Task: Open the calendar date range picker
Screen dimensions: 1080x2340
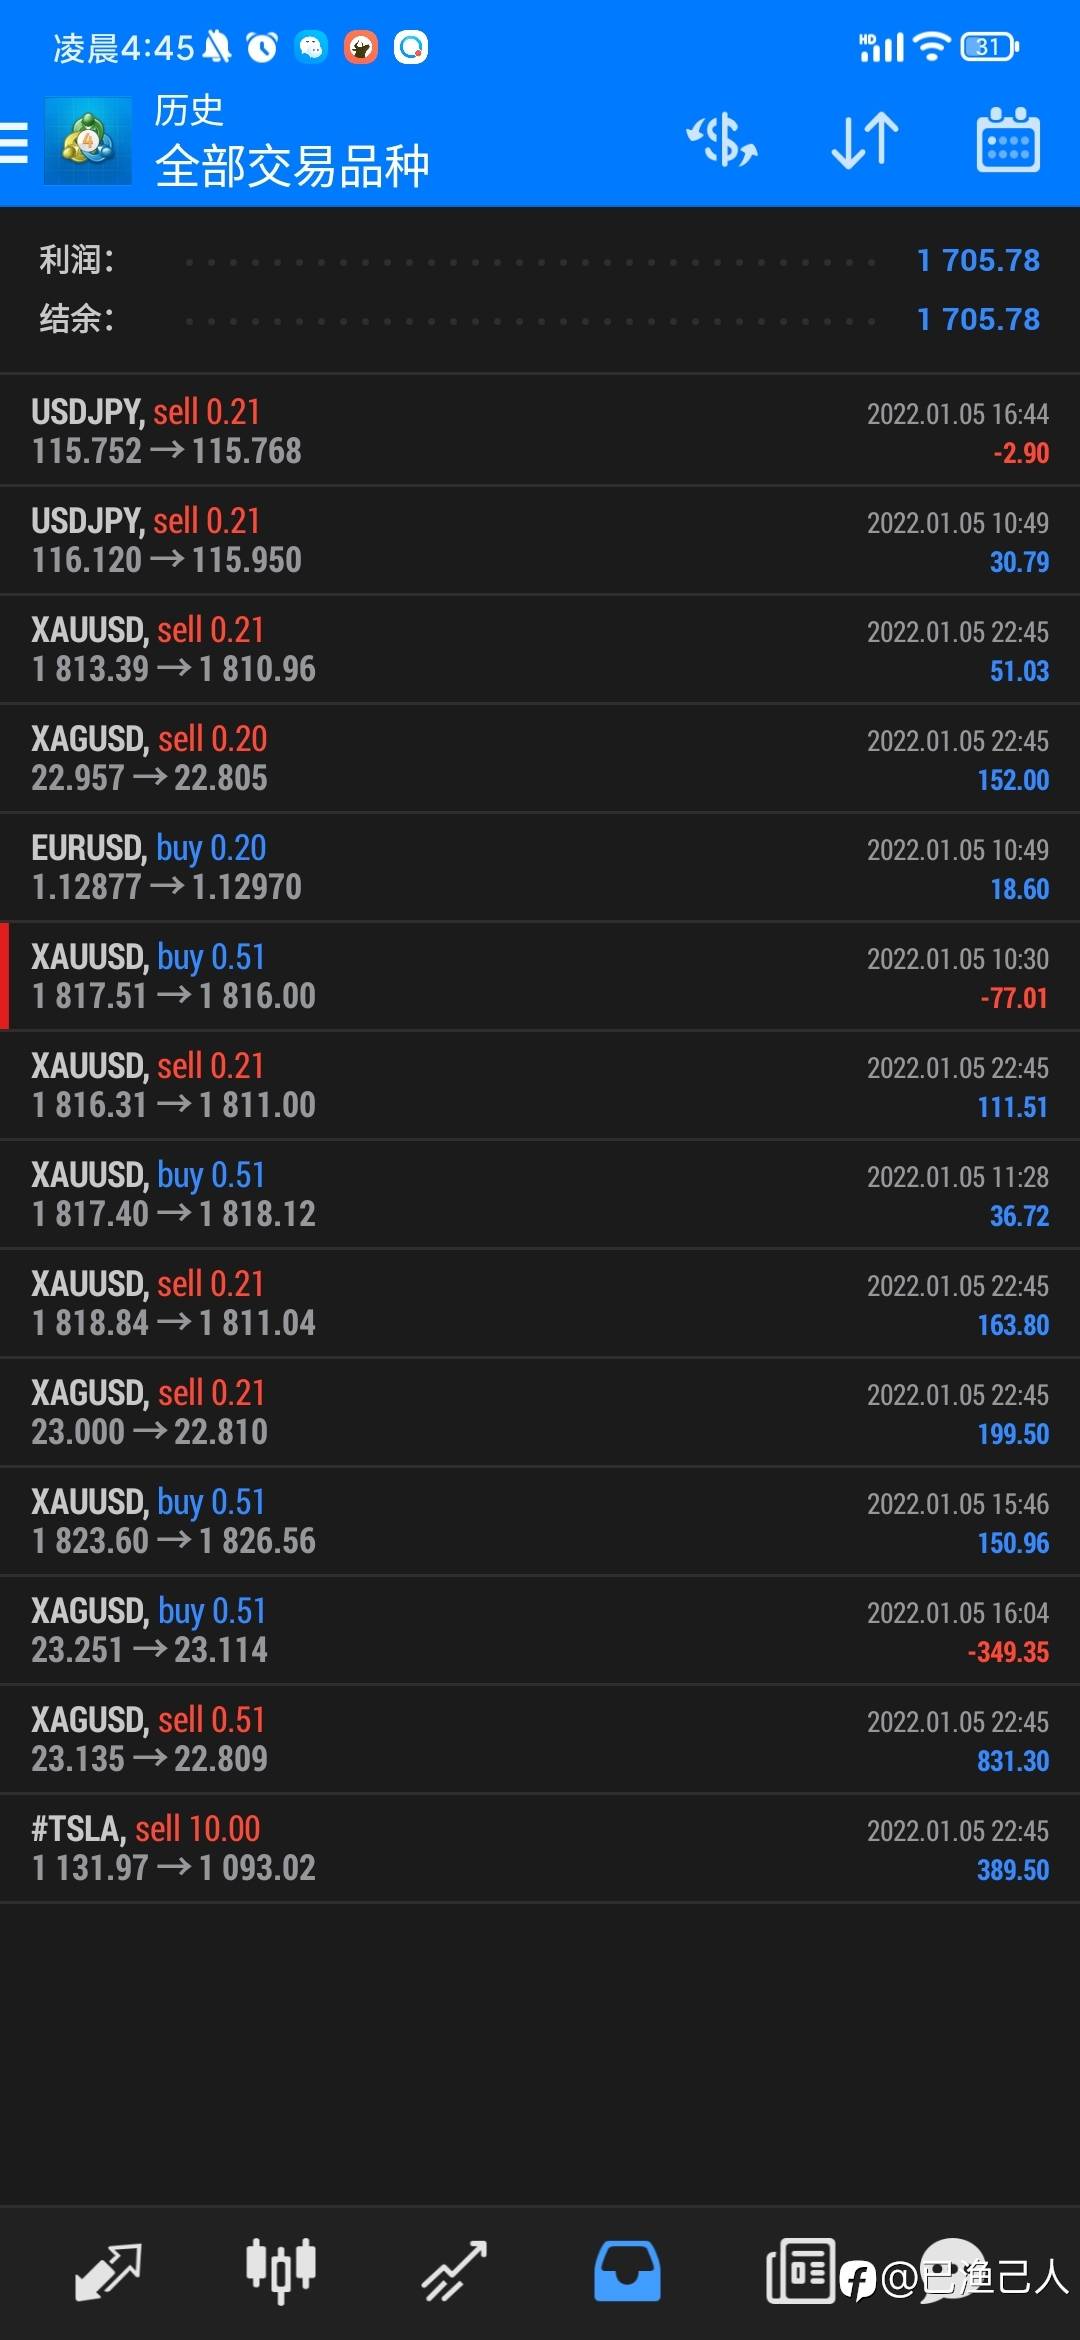Action: [1008, 140]
